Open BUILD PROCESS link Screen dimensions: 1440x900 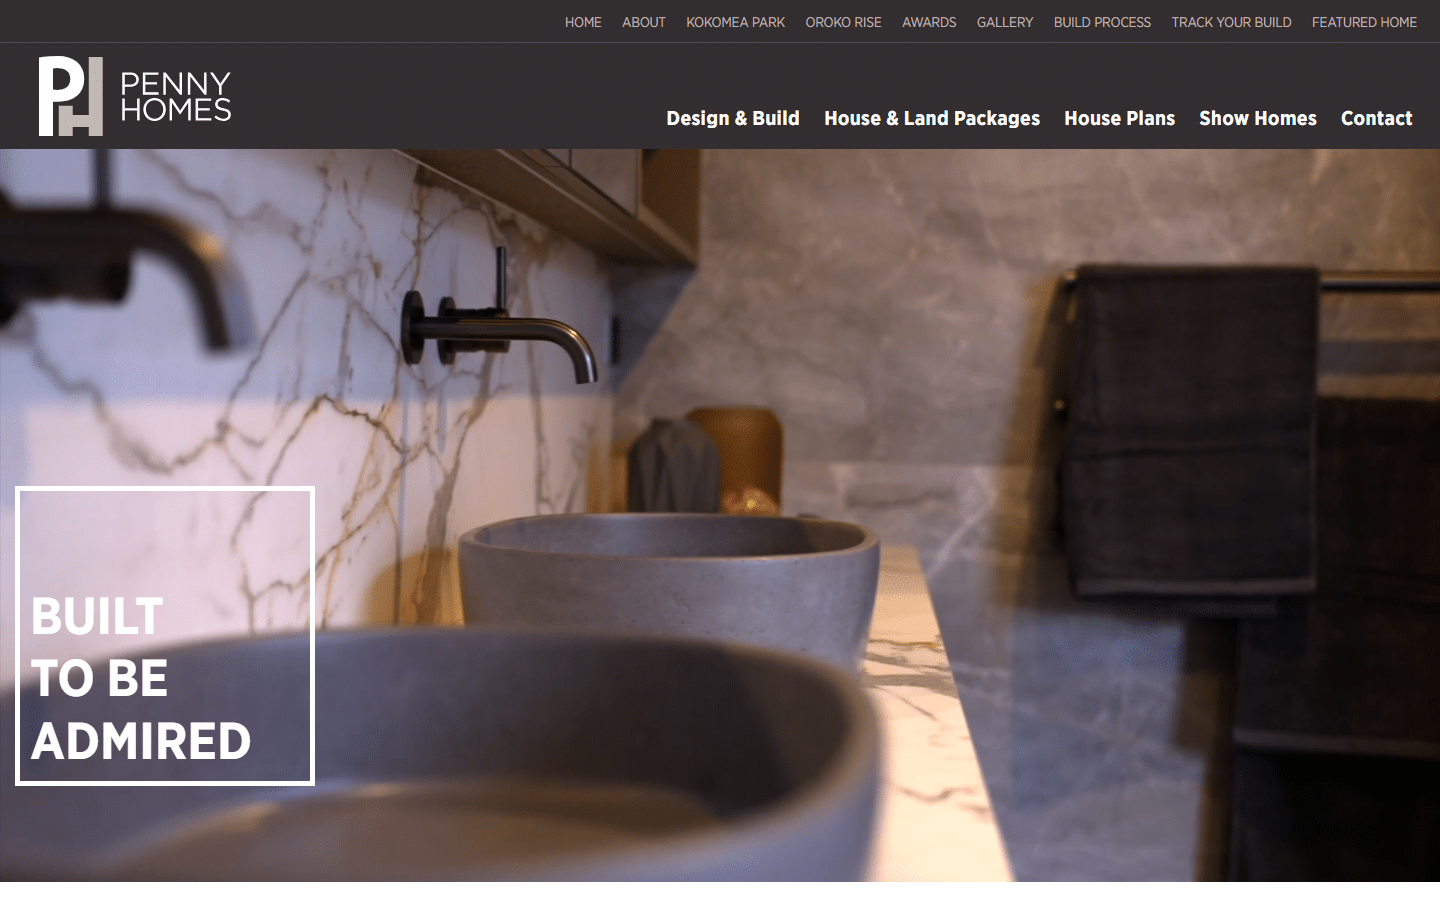tap(1102, 22)
